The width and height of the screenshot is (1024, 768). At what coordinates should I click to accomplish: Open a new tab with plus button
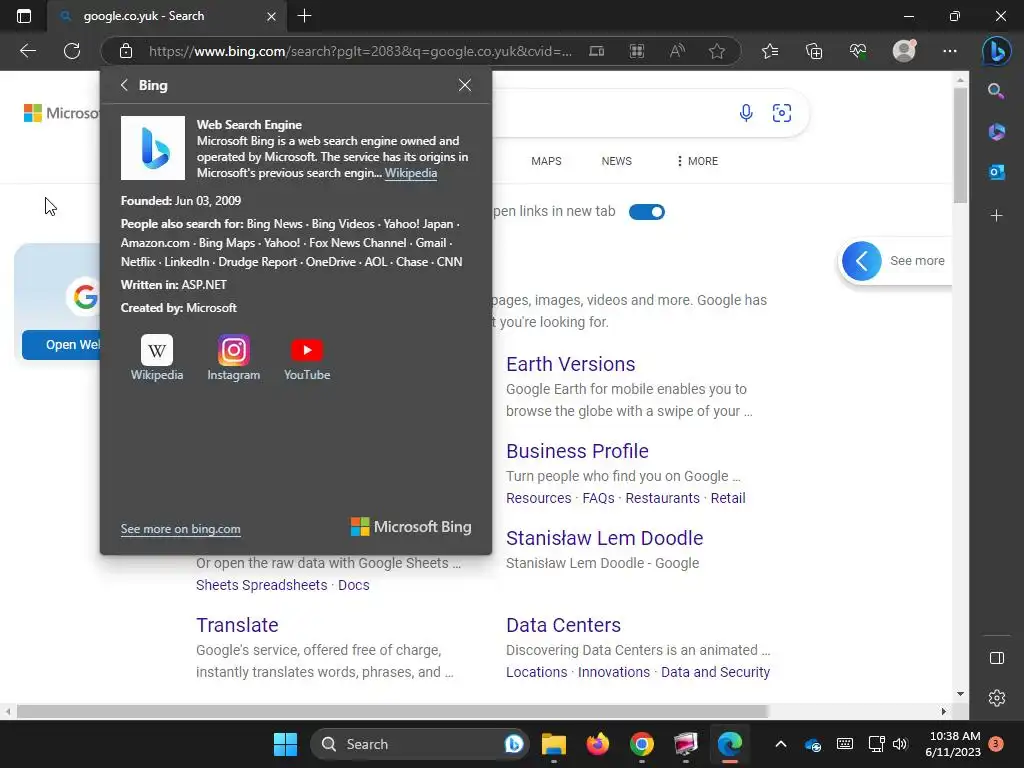coord(304,16)
